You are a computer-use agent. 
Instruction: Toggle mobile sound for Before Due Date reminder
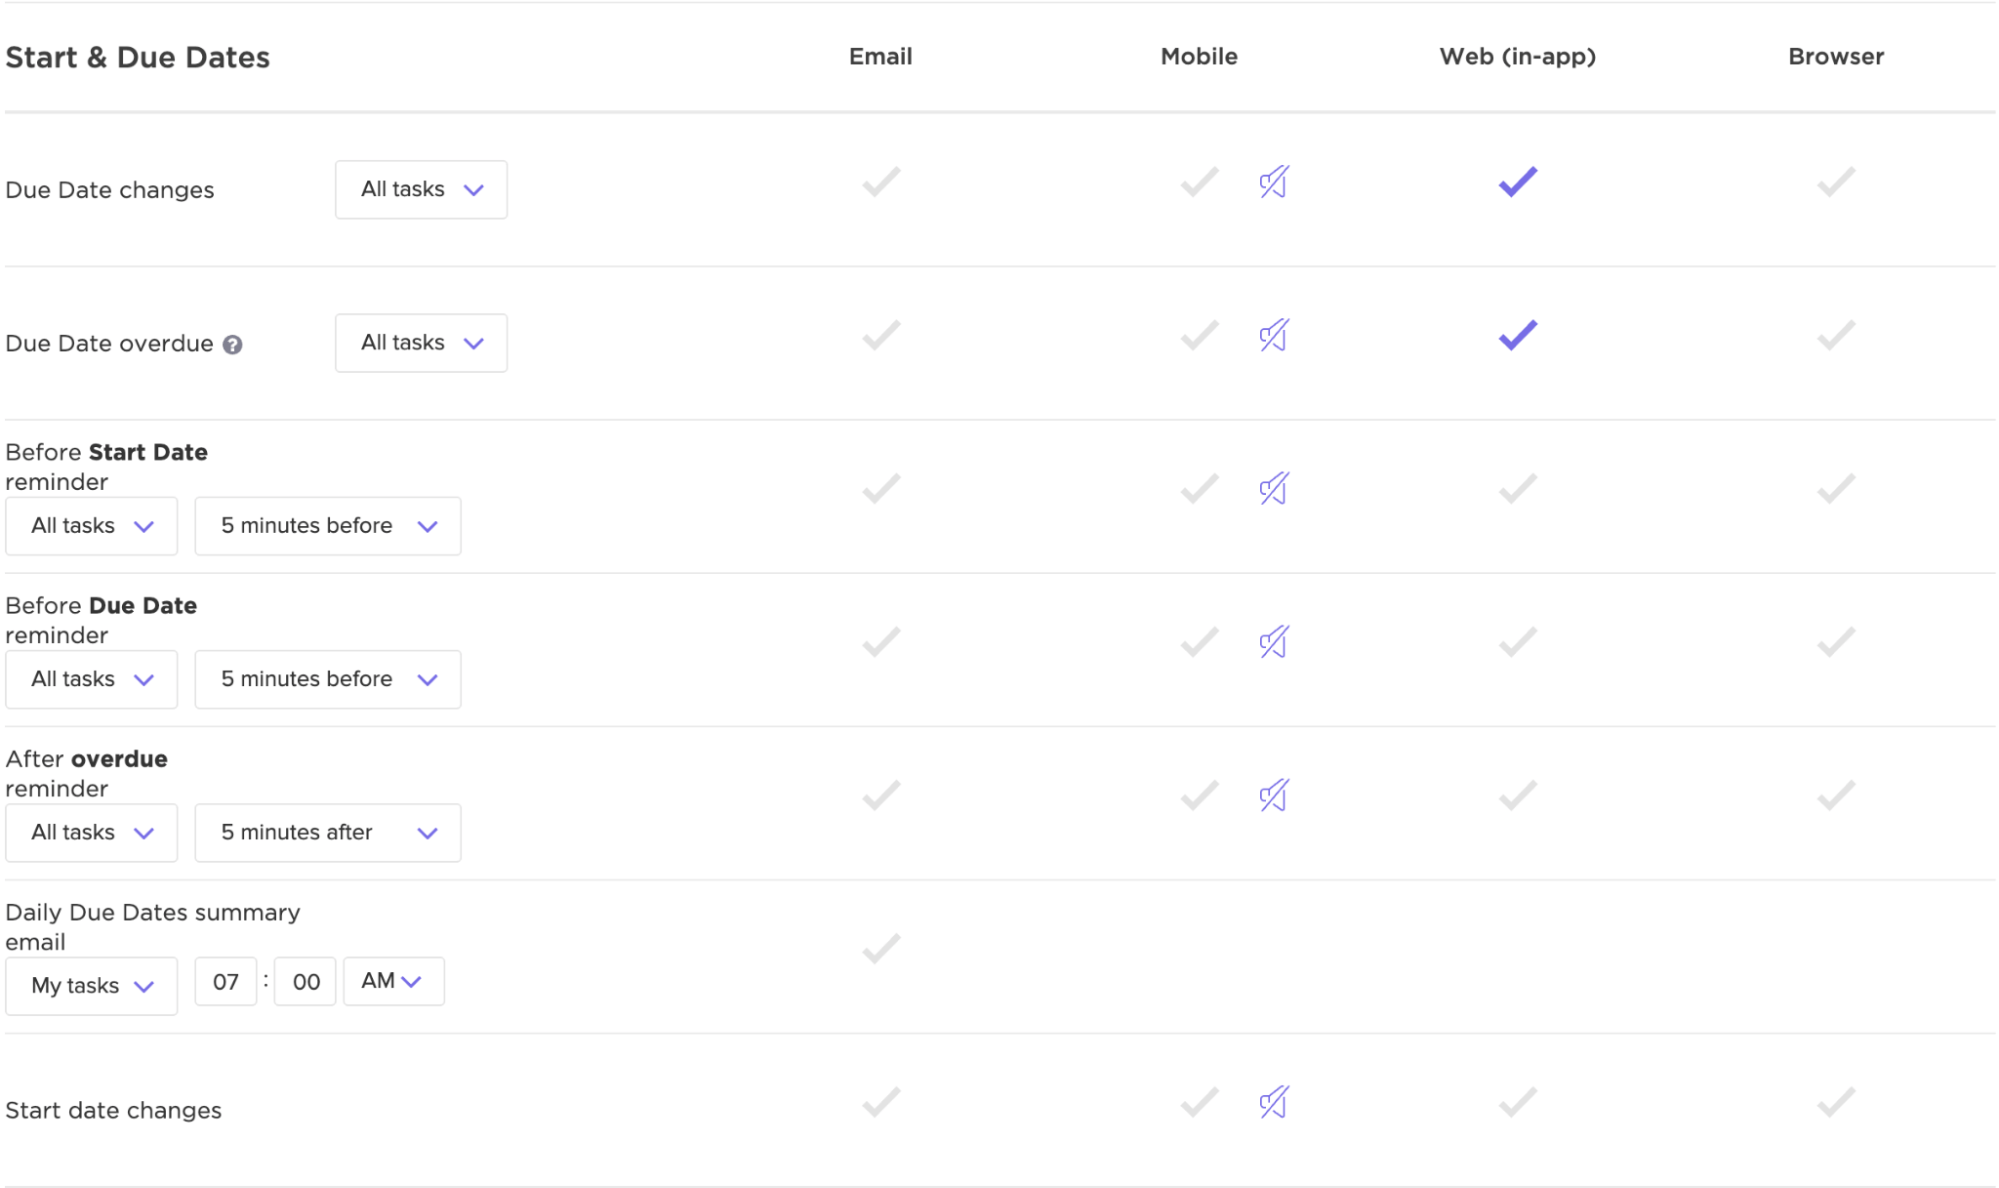tap(1273, 642)
